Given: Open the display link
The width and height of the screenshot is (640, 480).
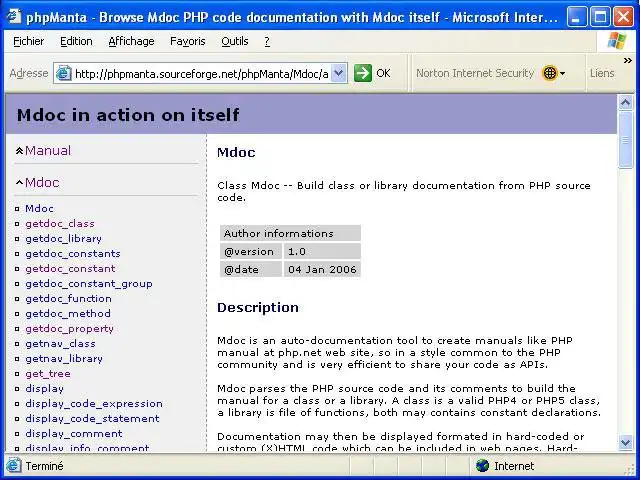Looking at the screenshot, I should pos(44,389).
